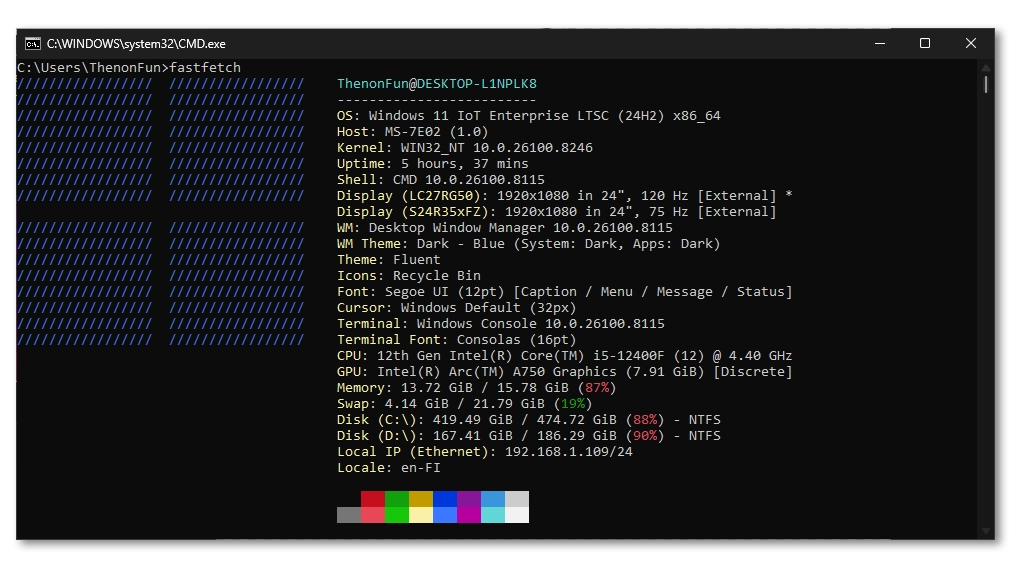The height and width of the screenshot is (577, 1012).
Task: Click the Local IP (Ethernet) line
Action: (x=485, y=452)
